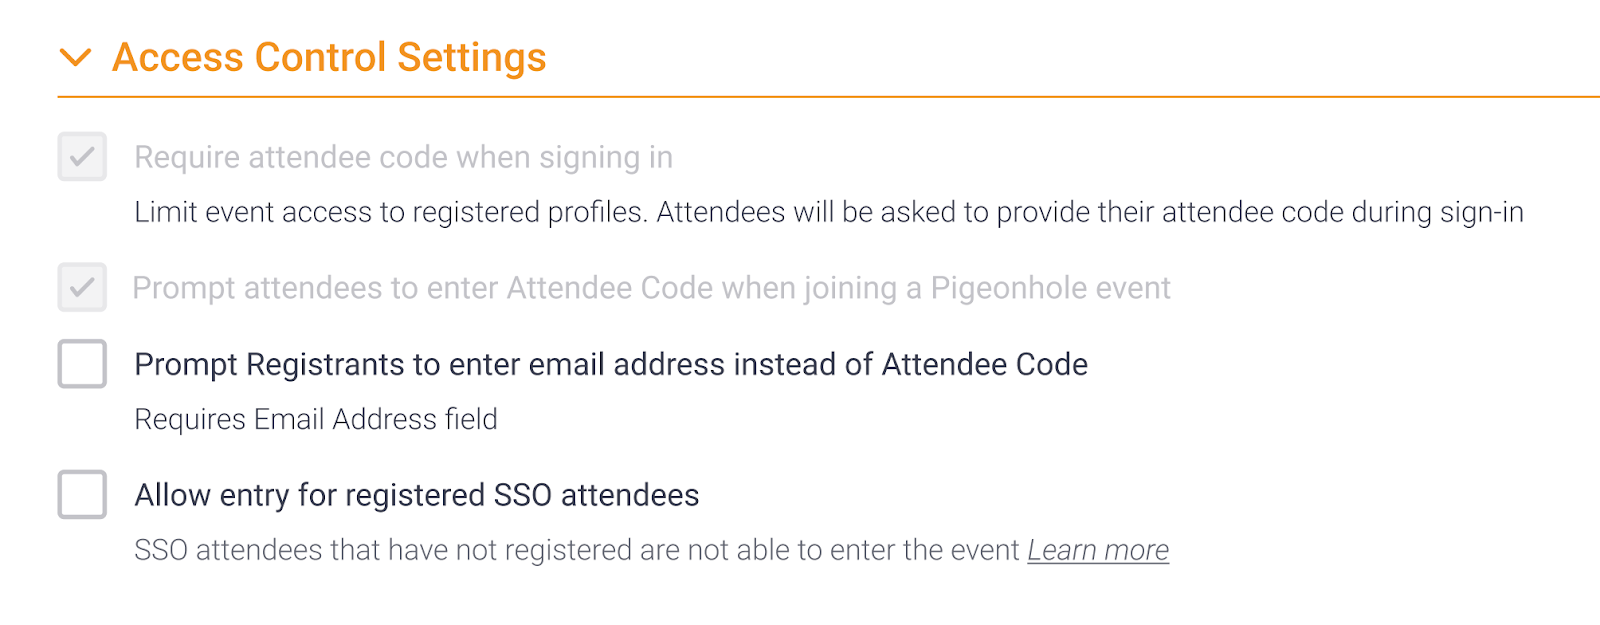Open the Learn more link

pos(1097,550)
